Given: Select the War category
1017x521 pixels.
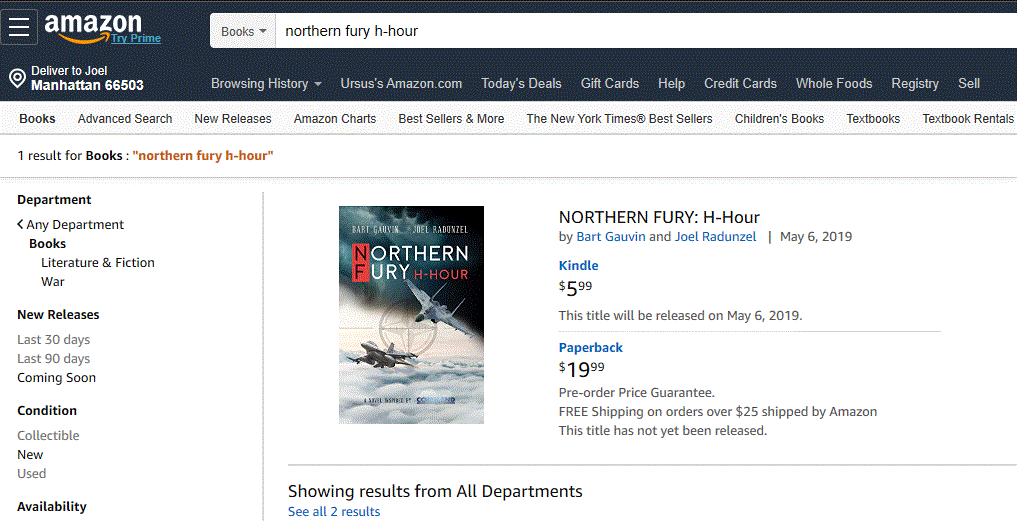Looking at the screenshot, I should pos(53,282).
